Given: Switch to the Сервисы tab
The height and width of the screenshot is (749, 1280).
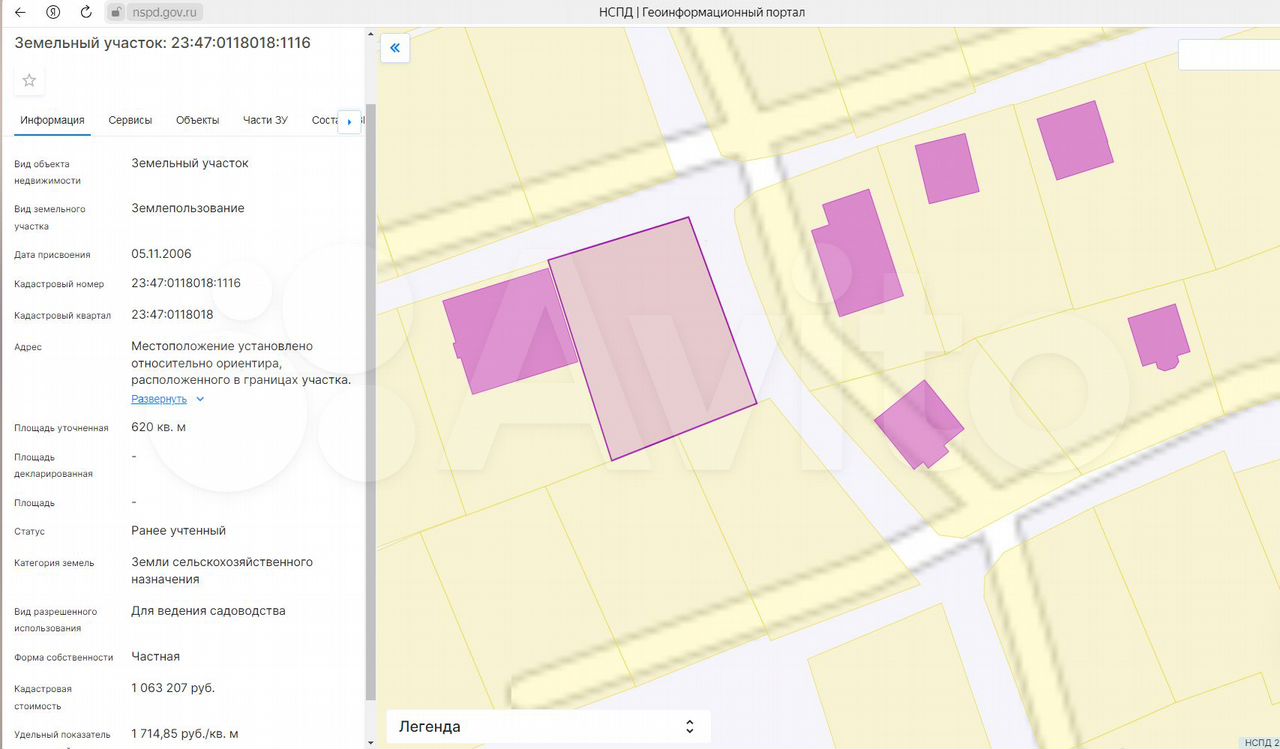Looking at the screenshot, I should point(130,120).
